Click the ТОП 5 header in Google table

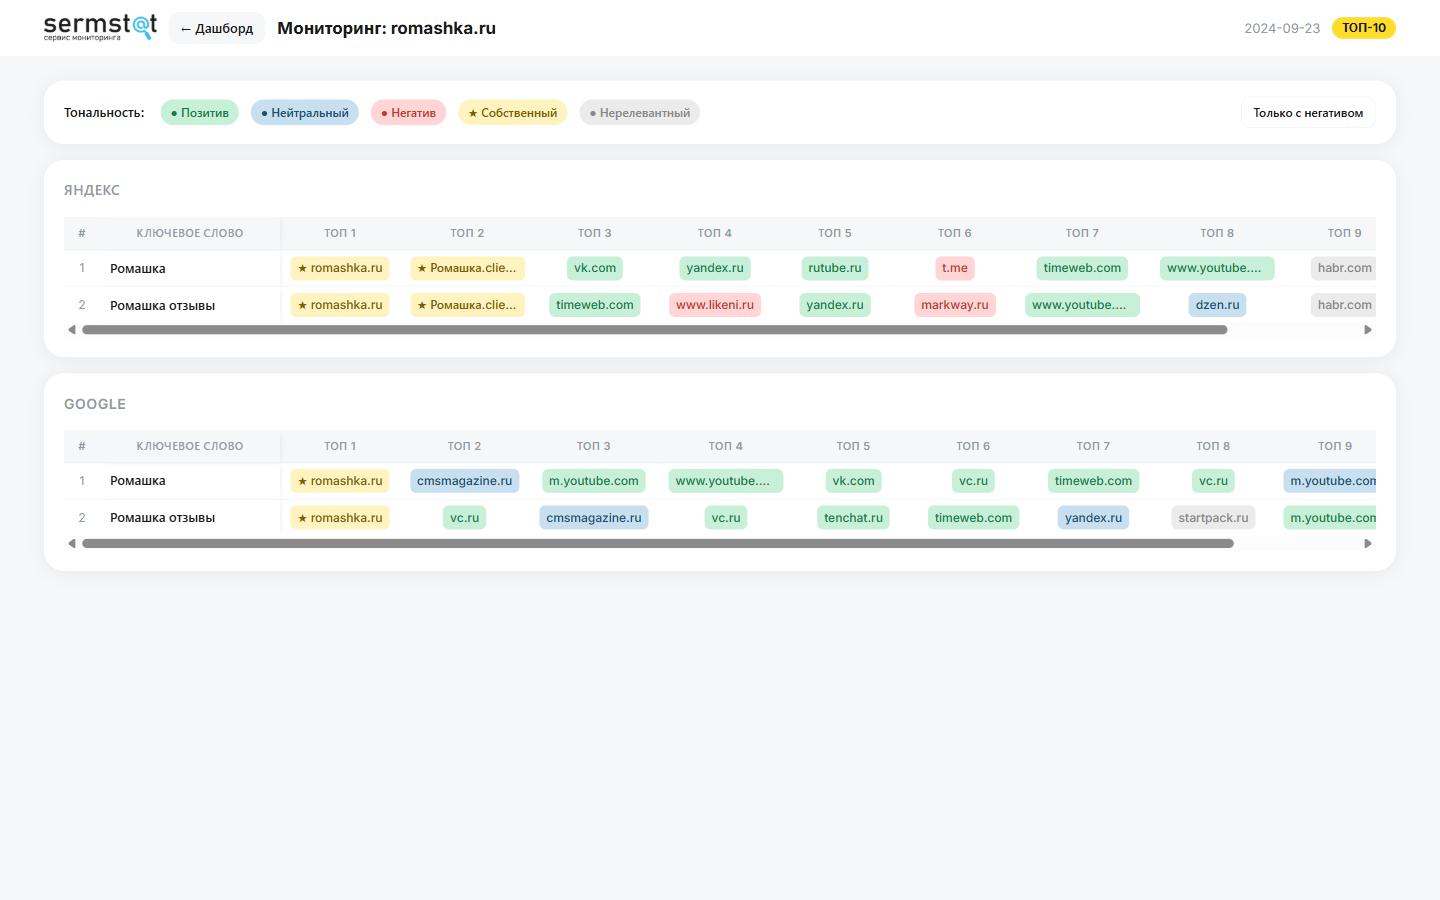tap(853, 446)
